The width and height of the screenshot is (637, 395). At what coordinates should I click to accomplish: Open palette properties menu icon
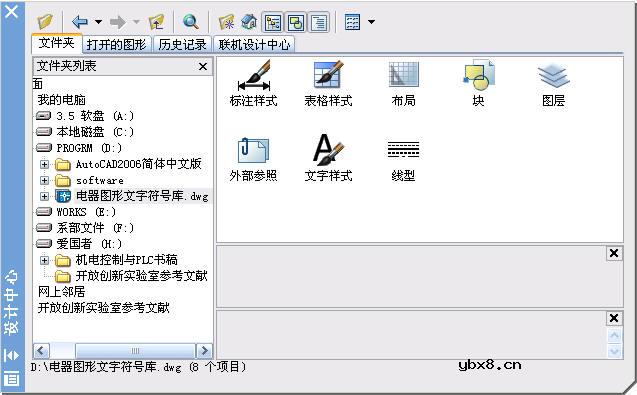(12, 378)
